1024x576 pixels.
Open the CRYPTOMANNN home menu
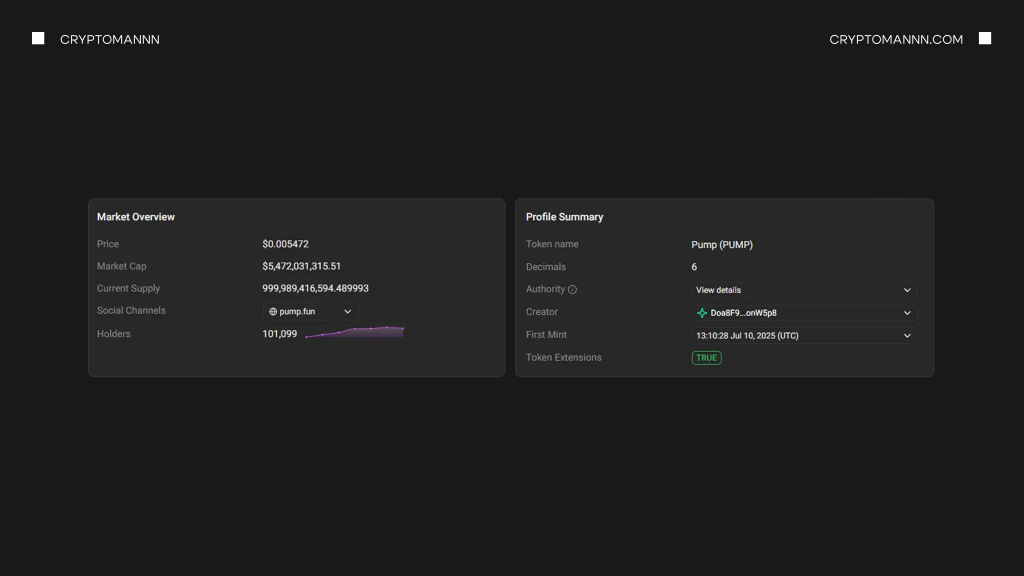(x=109, y=38)
